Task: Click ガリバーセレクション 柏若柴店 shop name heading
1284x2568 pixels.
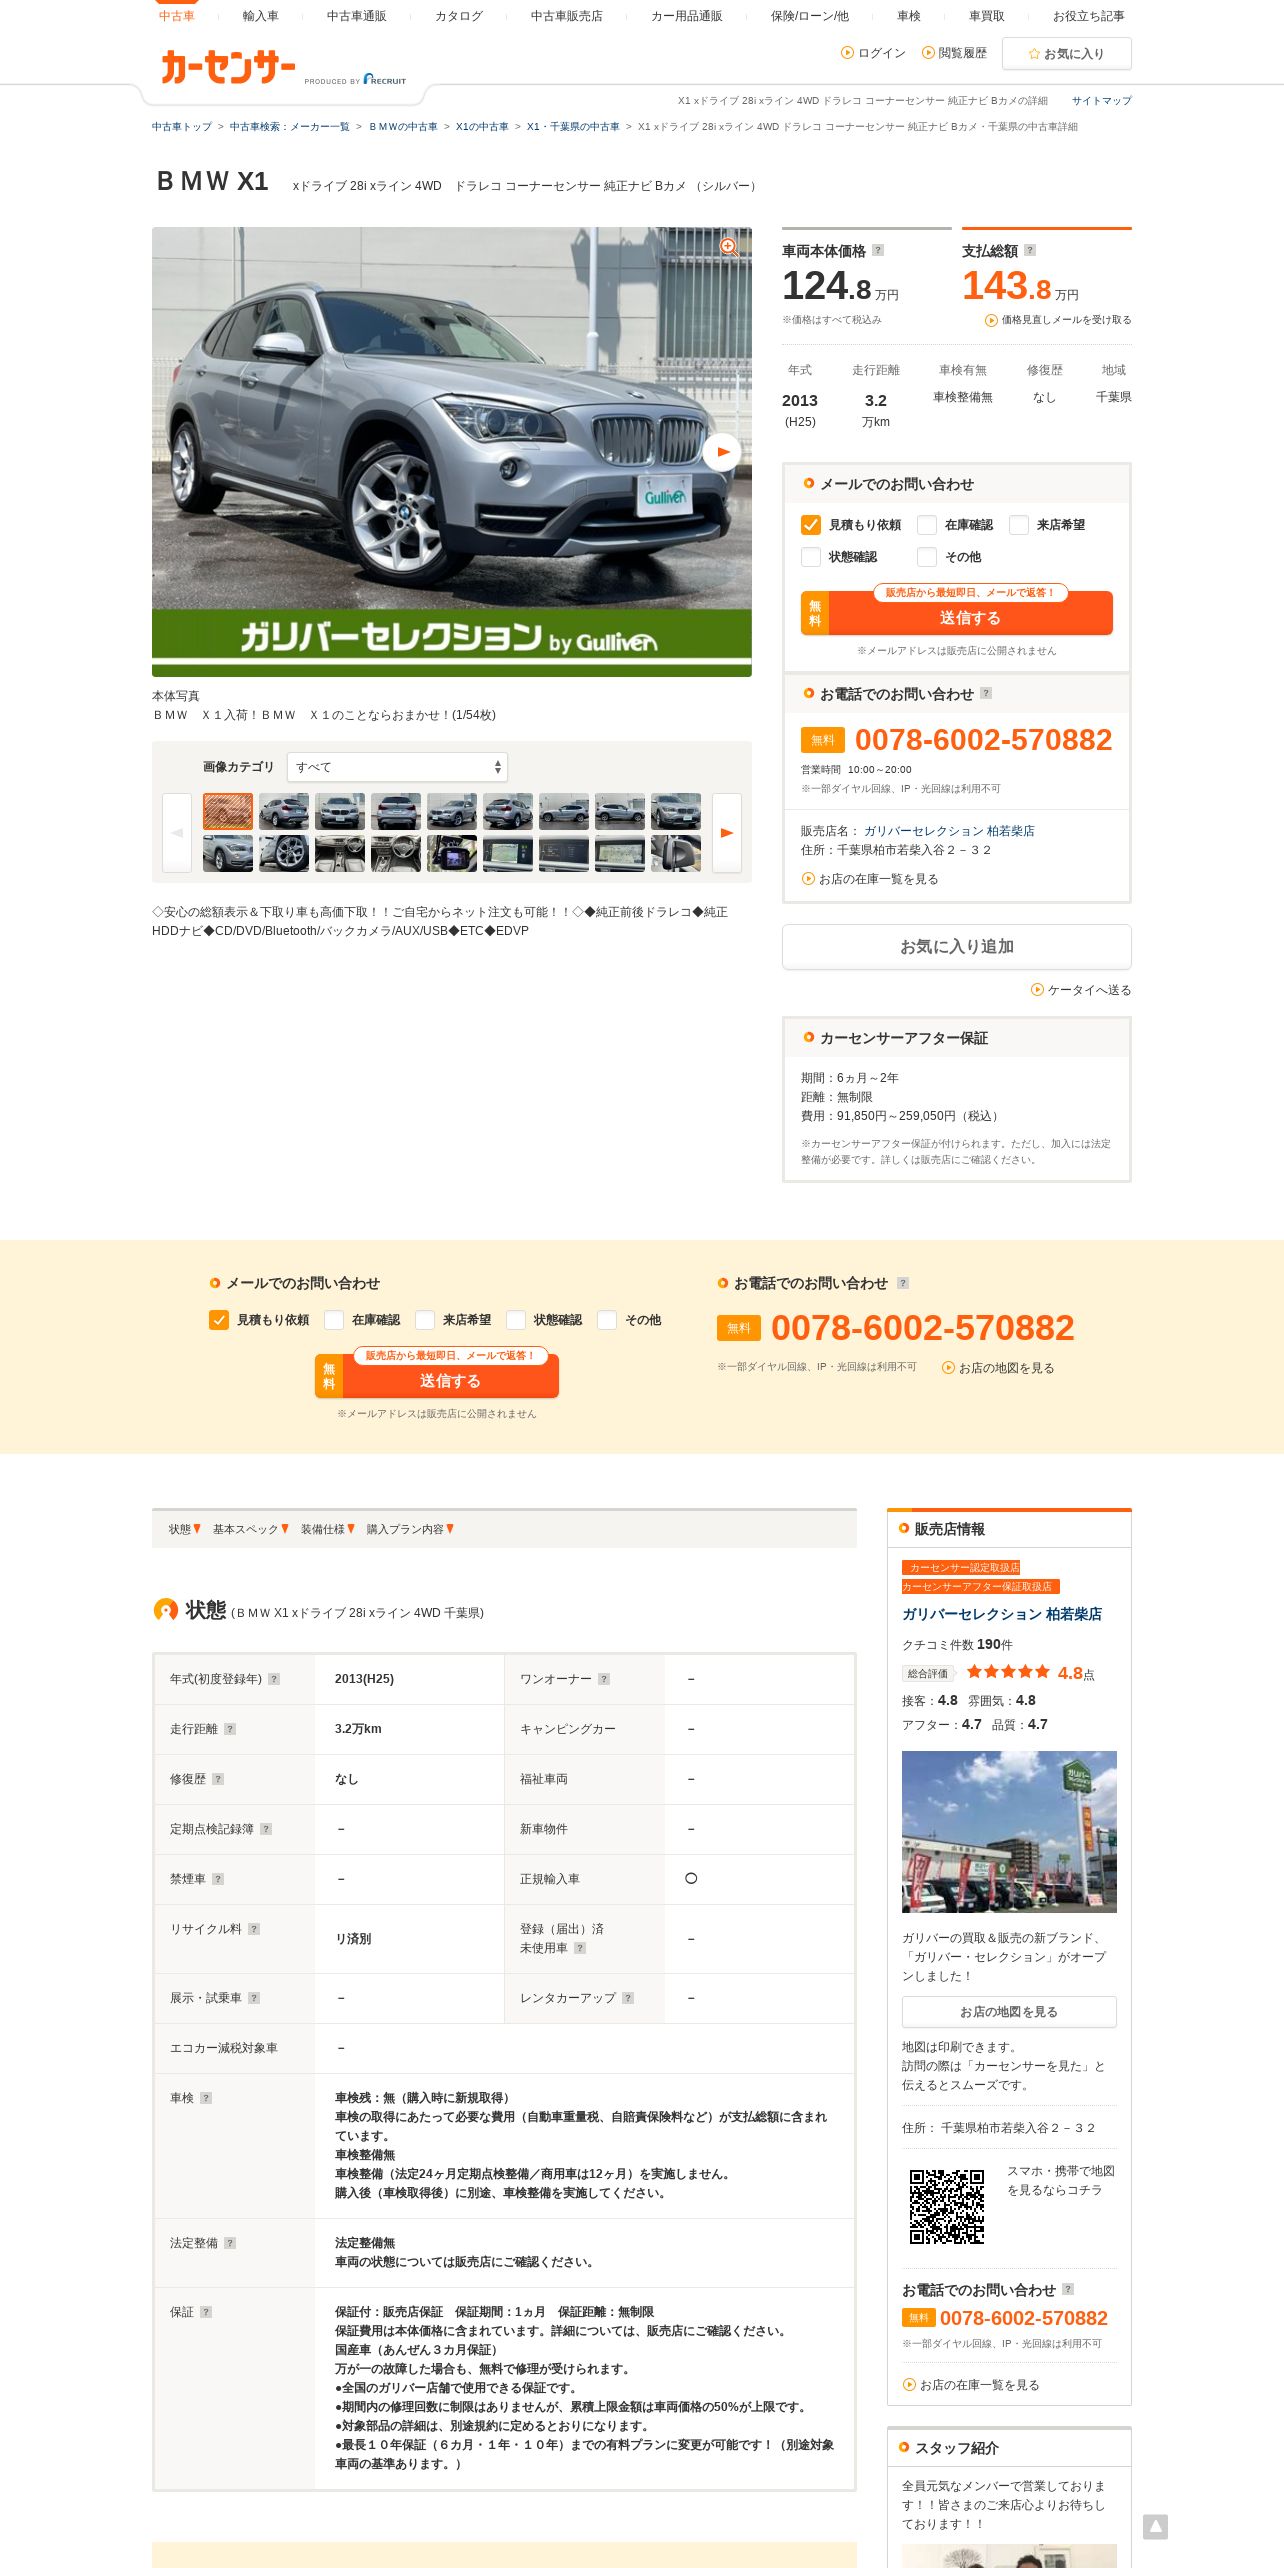Action: coord(1002,1614)
